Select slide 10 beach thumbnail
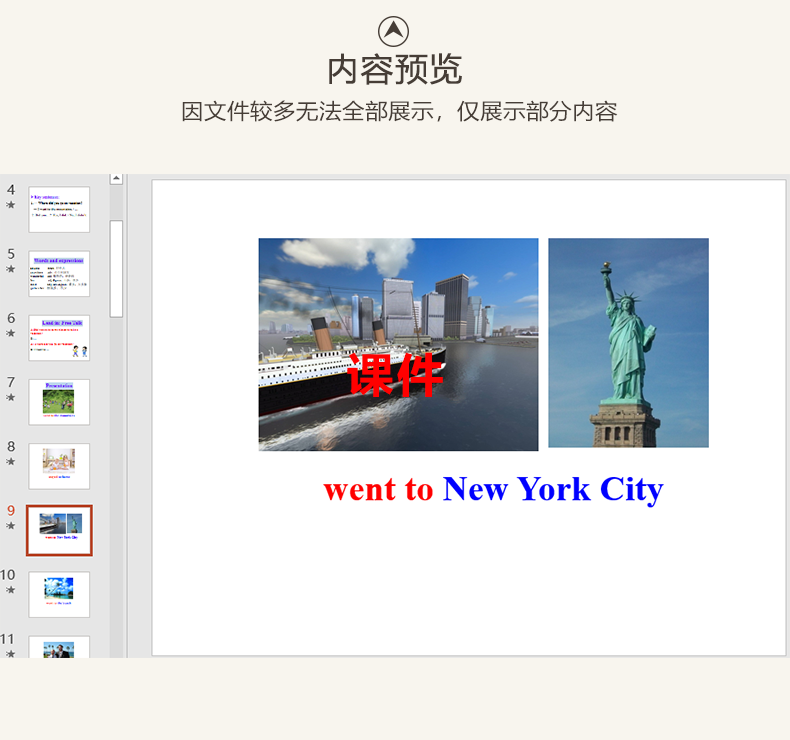This screenshot has width=790, height=740. [x=59, y=594]
